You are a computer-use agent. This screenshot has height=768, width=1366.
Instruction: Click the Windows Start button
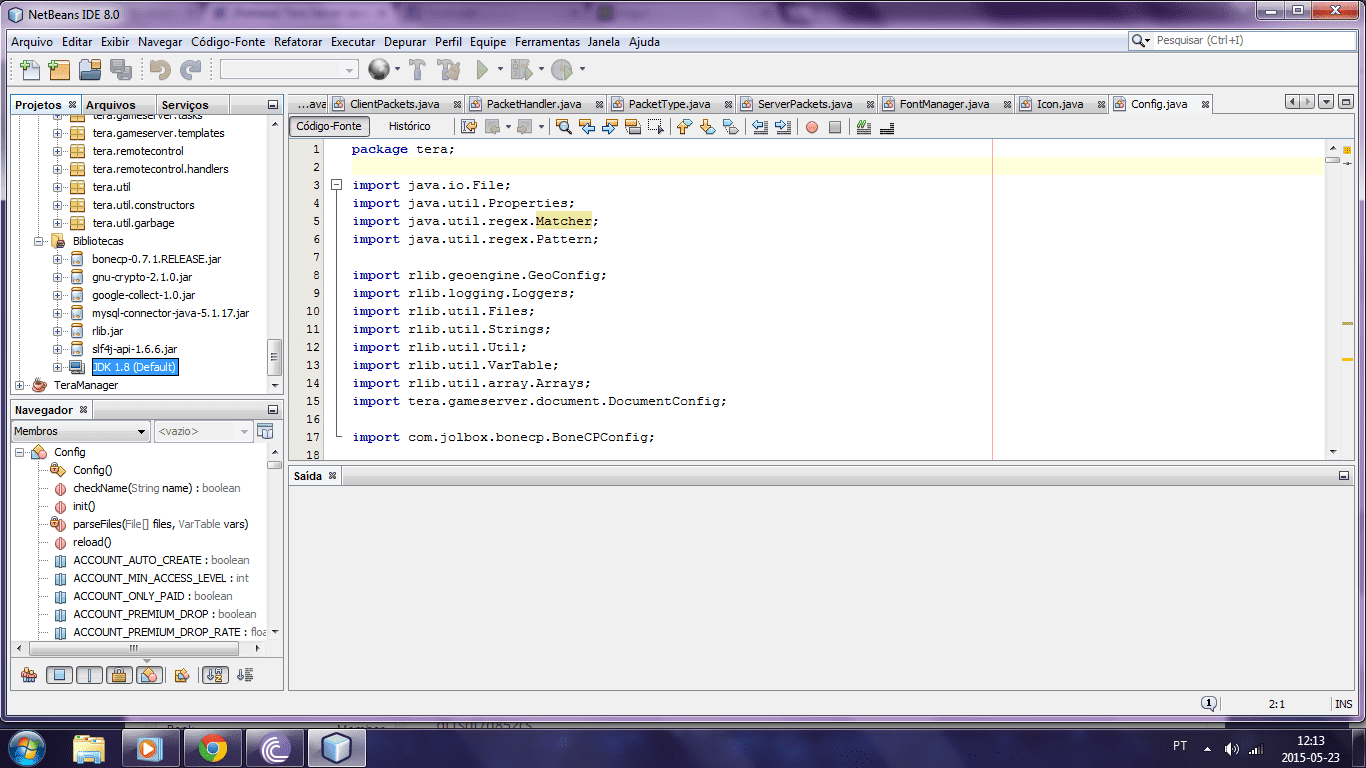(x=26, y=747)
